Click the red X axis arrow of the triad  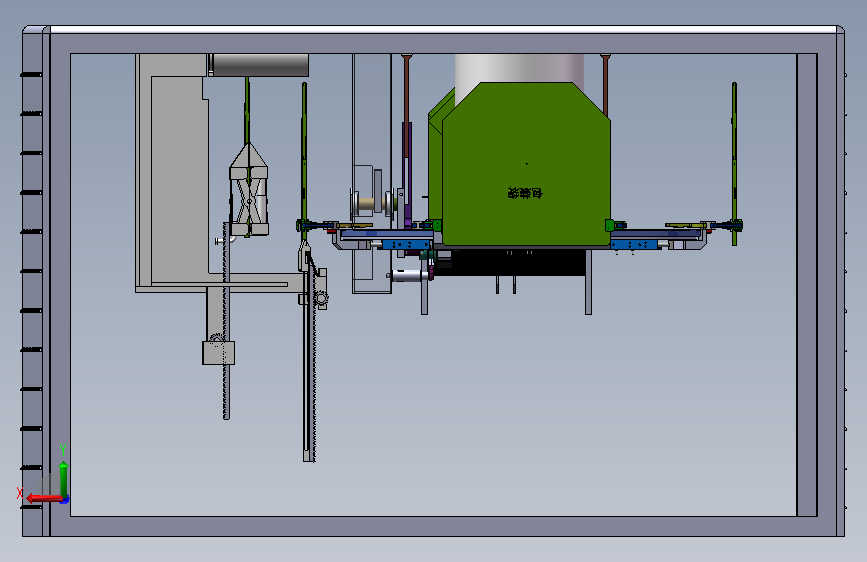[43, 498]
